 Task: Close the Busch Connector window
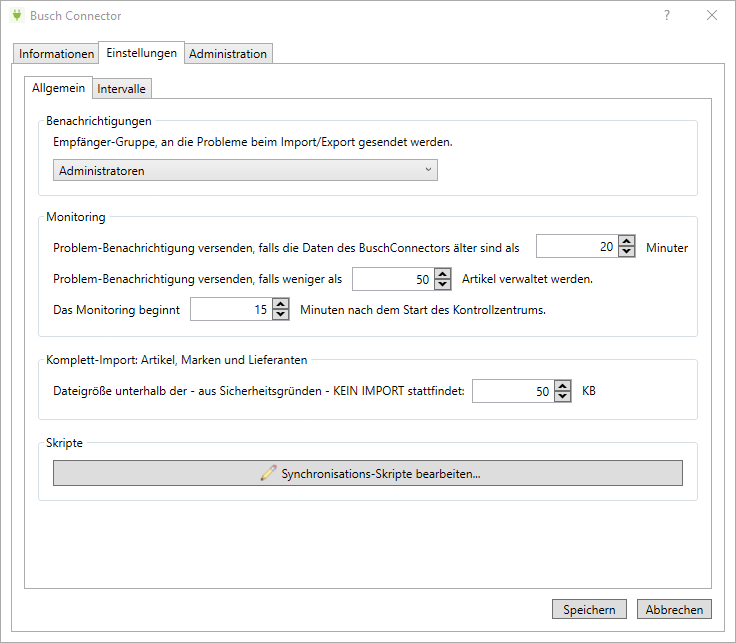click(x=712, y=16)
